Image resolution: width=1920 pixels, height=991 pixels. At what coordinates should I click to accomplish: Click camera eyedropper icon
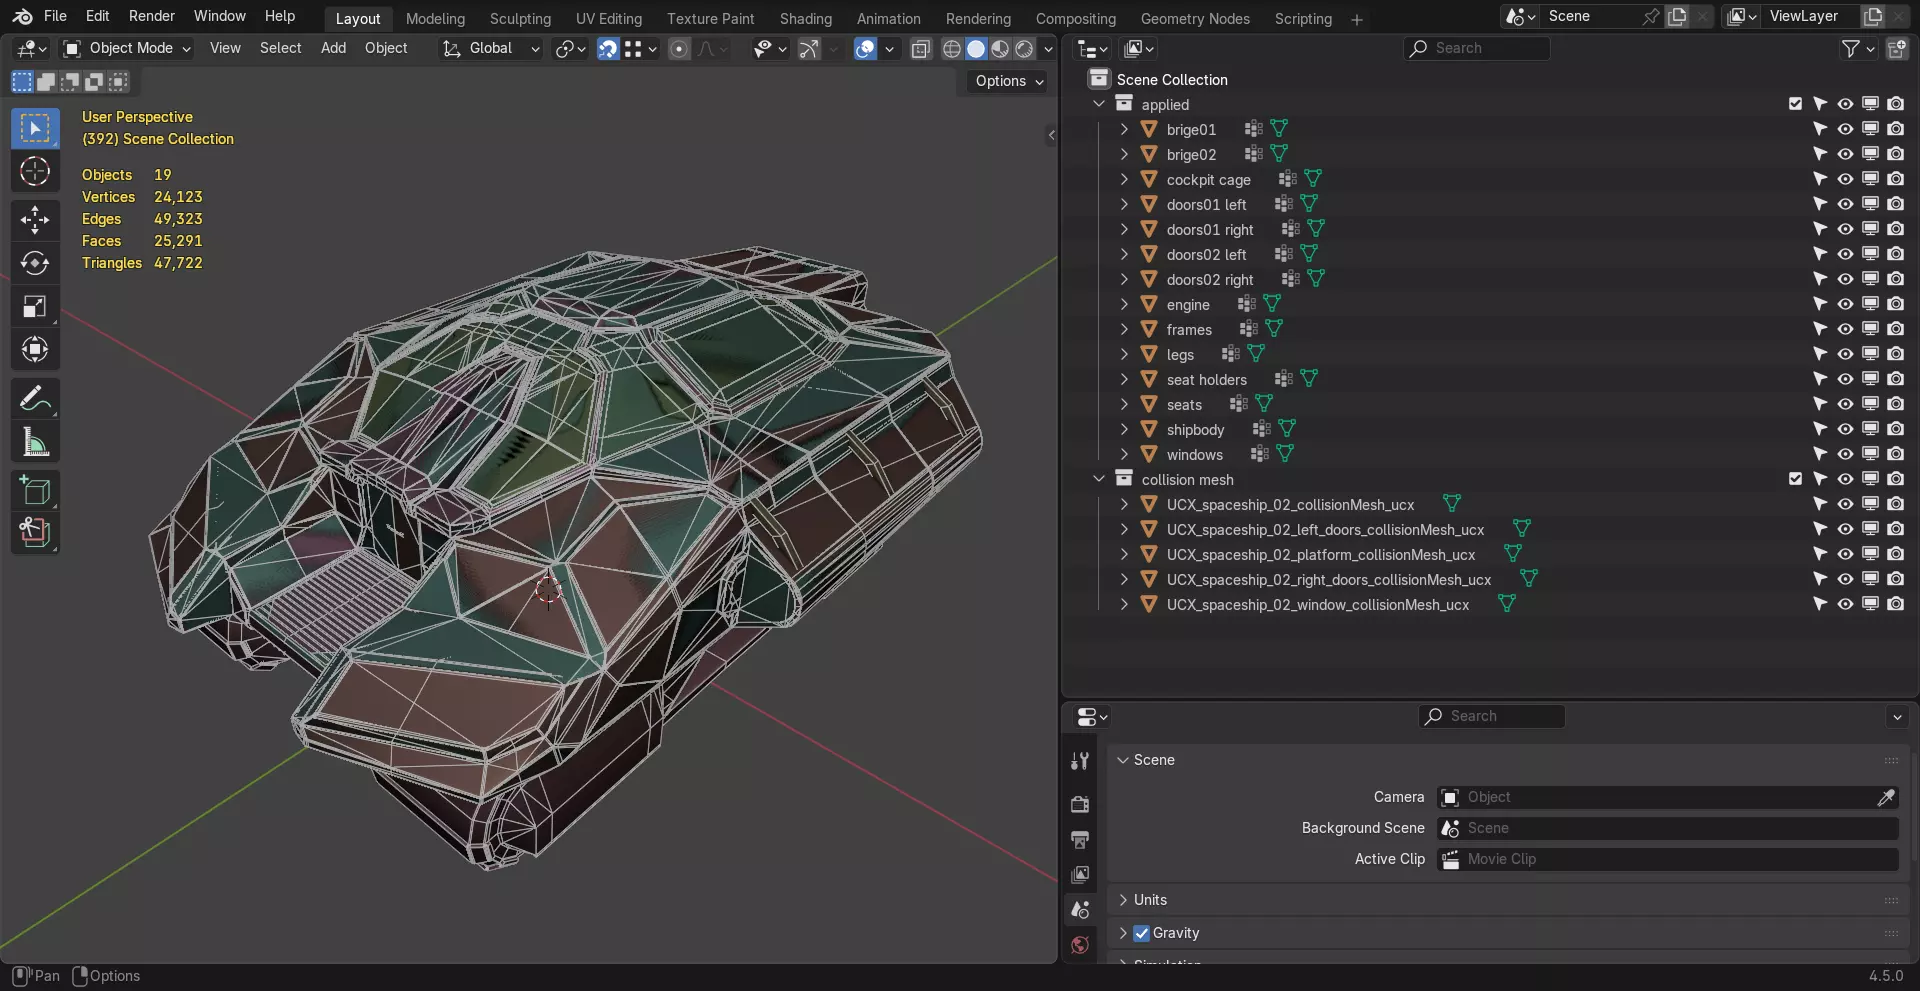coord(1886,797)
